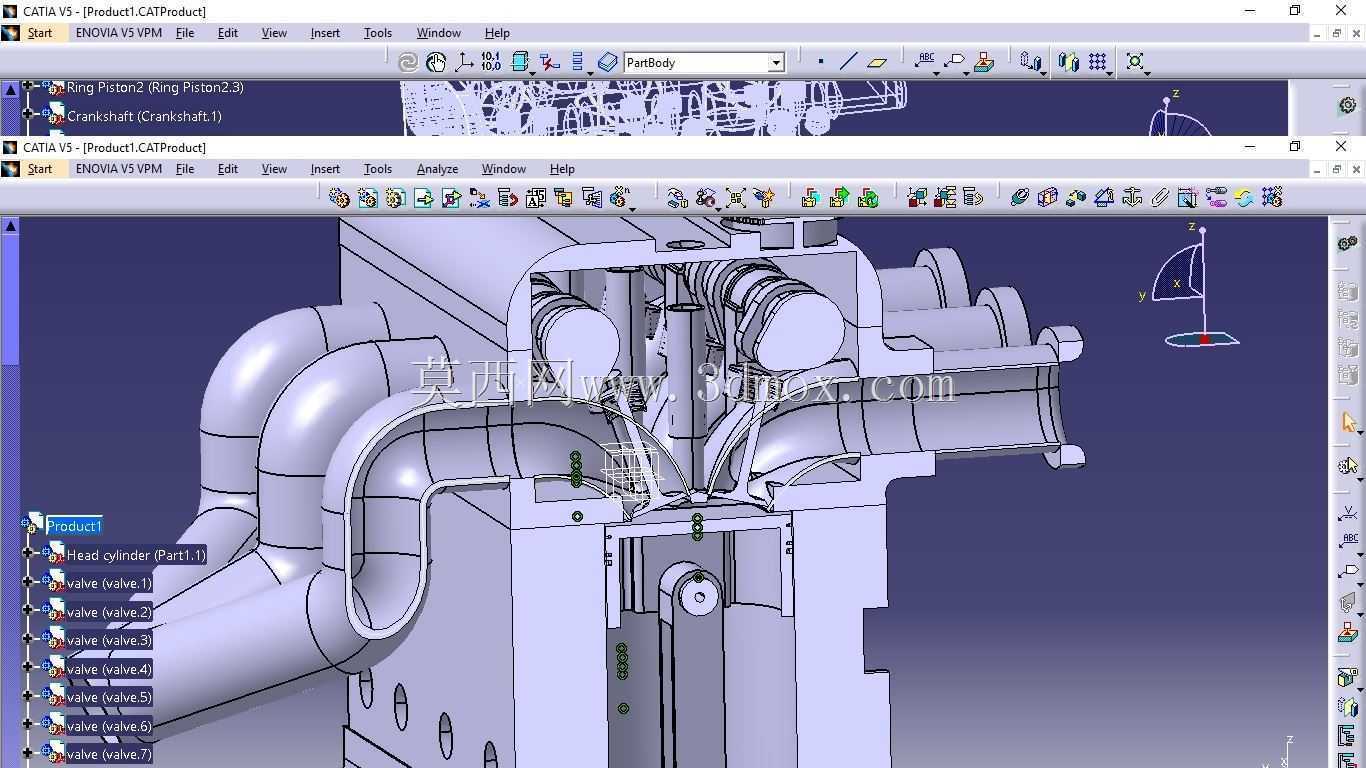This screenshot has width=1366, height=768.
Task: Expand the Head cylinder (Part1.1) node
Action: (28, 552)
